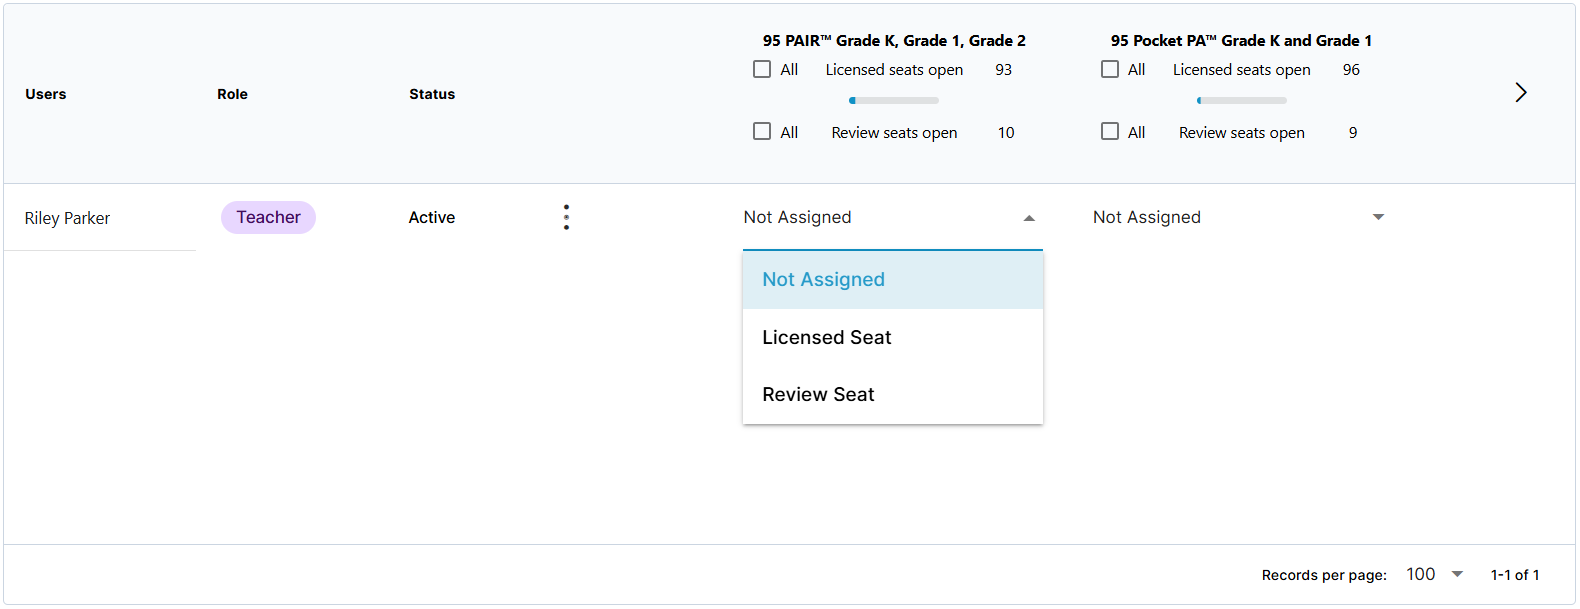Check All licensed seats for 95 Pocket PA

tap(1110, 69)
